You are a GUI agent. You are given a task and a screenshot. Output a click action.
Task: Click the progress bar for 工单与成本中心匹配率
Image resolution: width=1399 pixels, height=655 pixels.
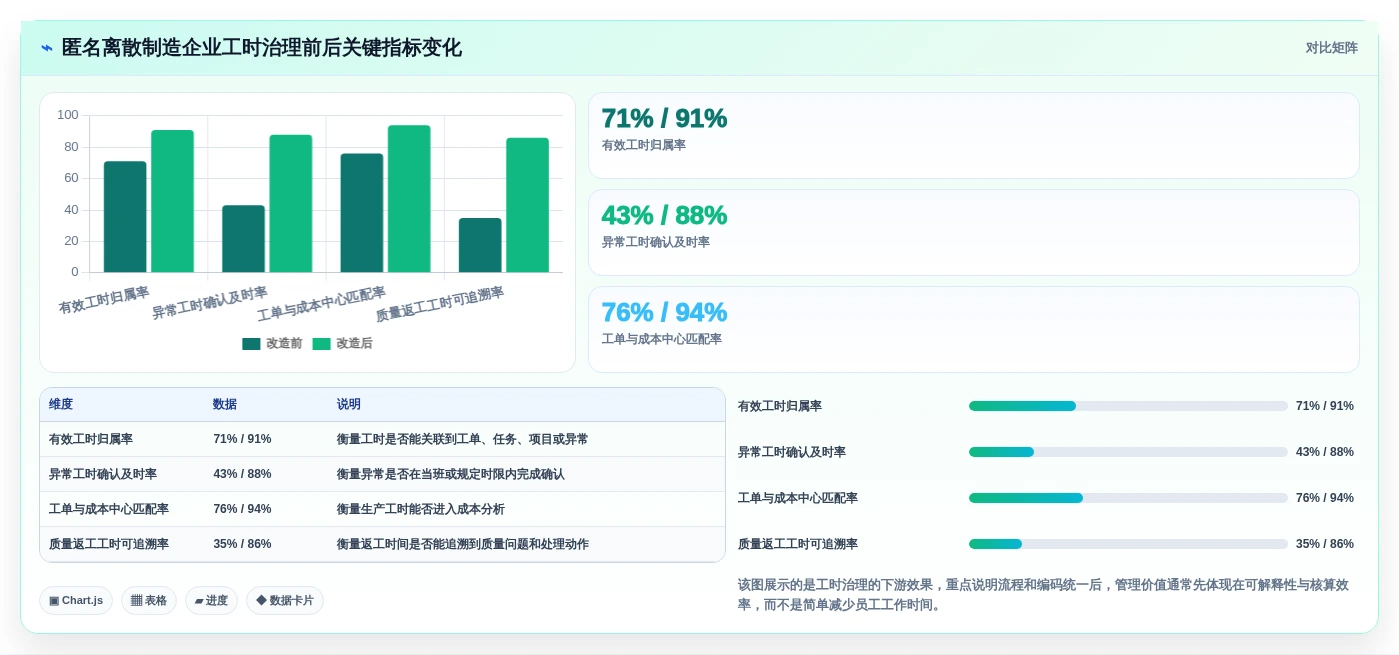[1128, 498]
